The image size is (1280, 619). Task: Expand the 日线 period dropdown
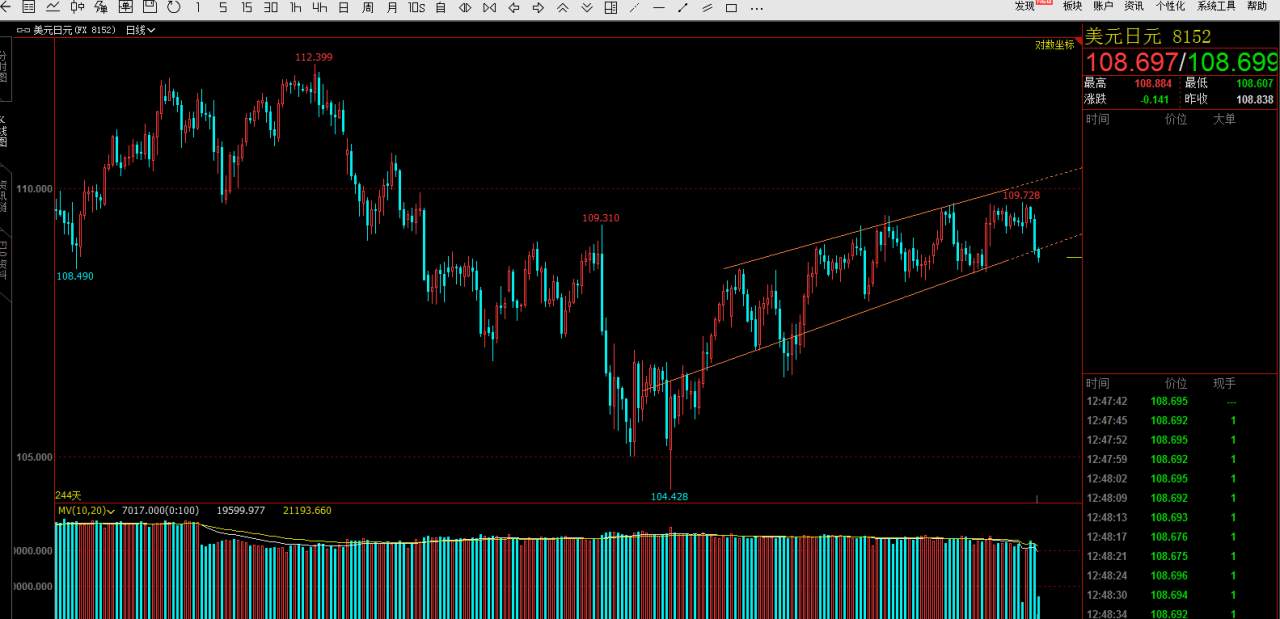140,30
